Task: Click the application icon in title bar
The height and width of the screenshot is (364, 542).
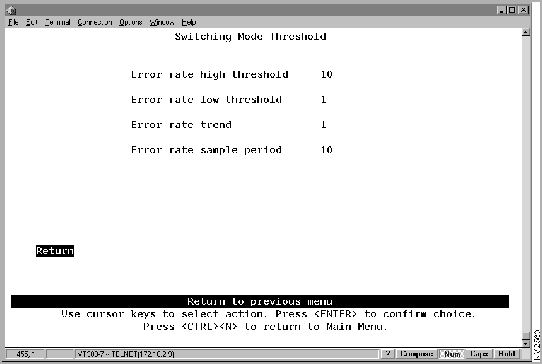Action: 11,10
